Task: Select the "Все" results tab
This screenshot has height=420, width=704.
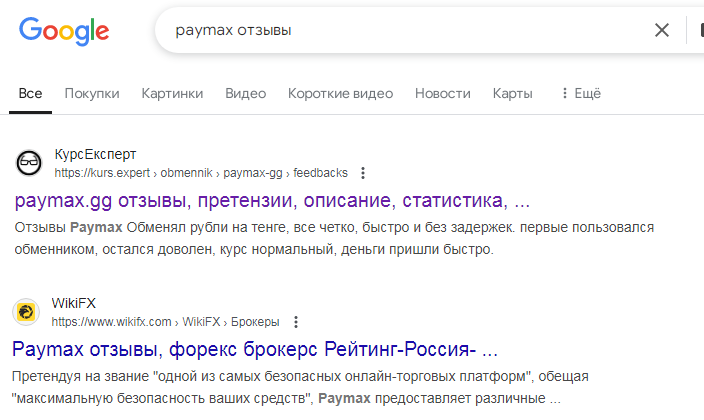Action: [x=30, y=93]
